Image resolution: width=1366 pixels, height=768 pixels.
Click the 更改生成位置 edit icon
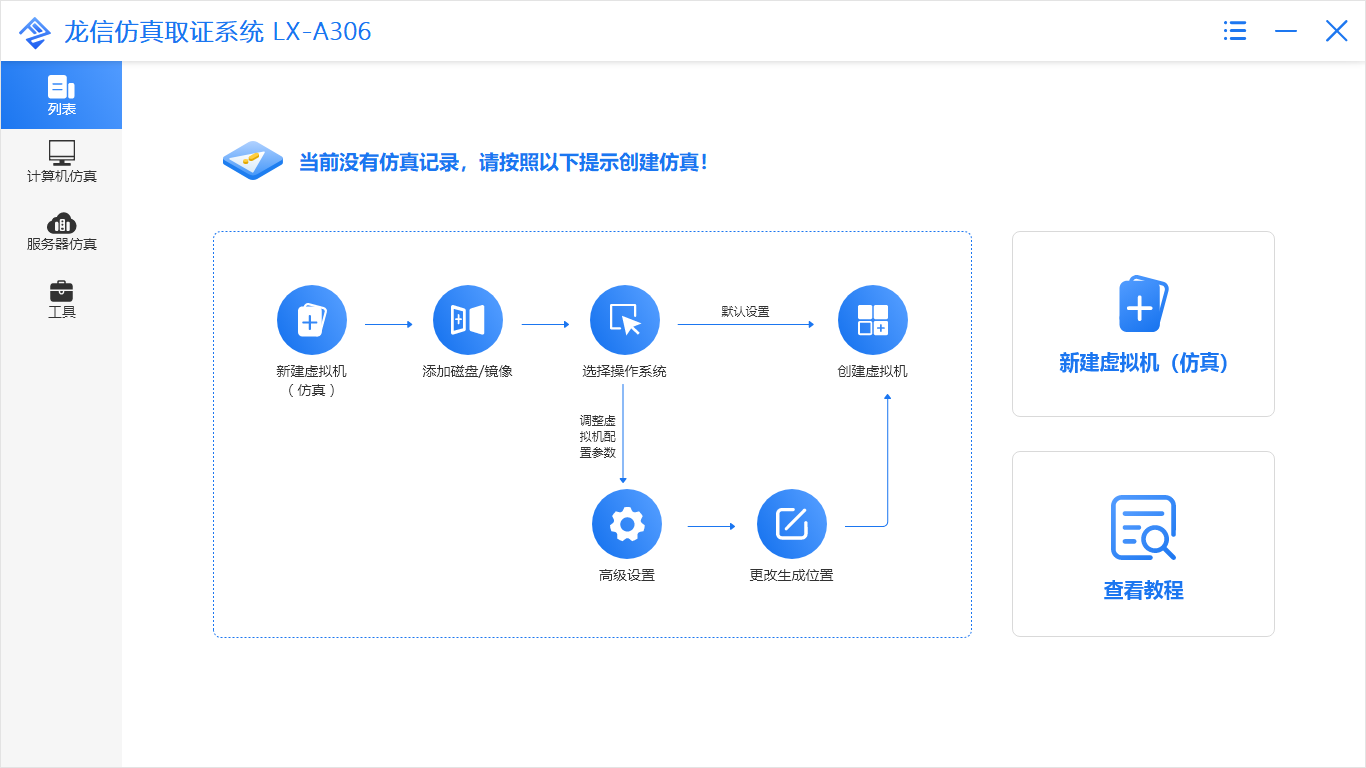coord(792,523)
